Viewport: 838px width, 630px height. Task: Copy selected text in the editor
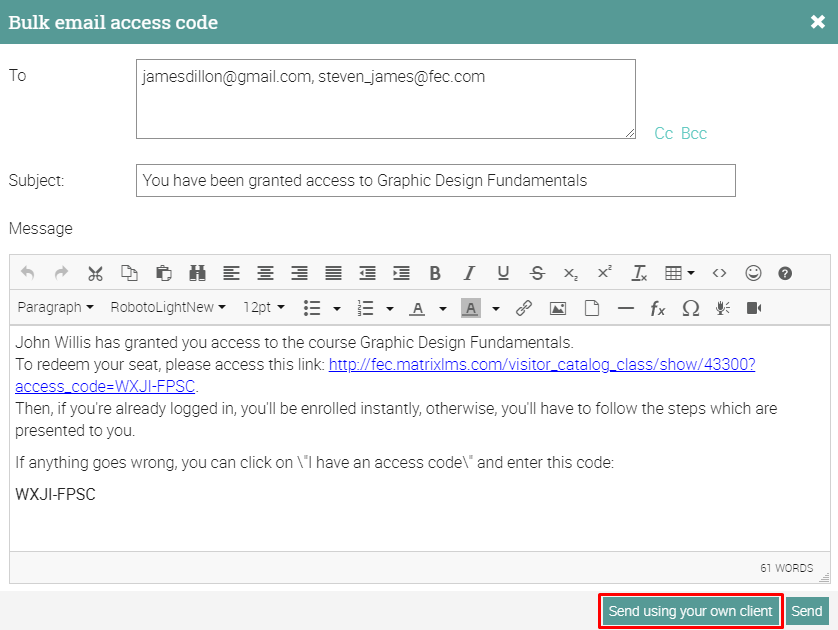pyautogui.click(x=129, y=273)
